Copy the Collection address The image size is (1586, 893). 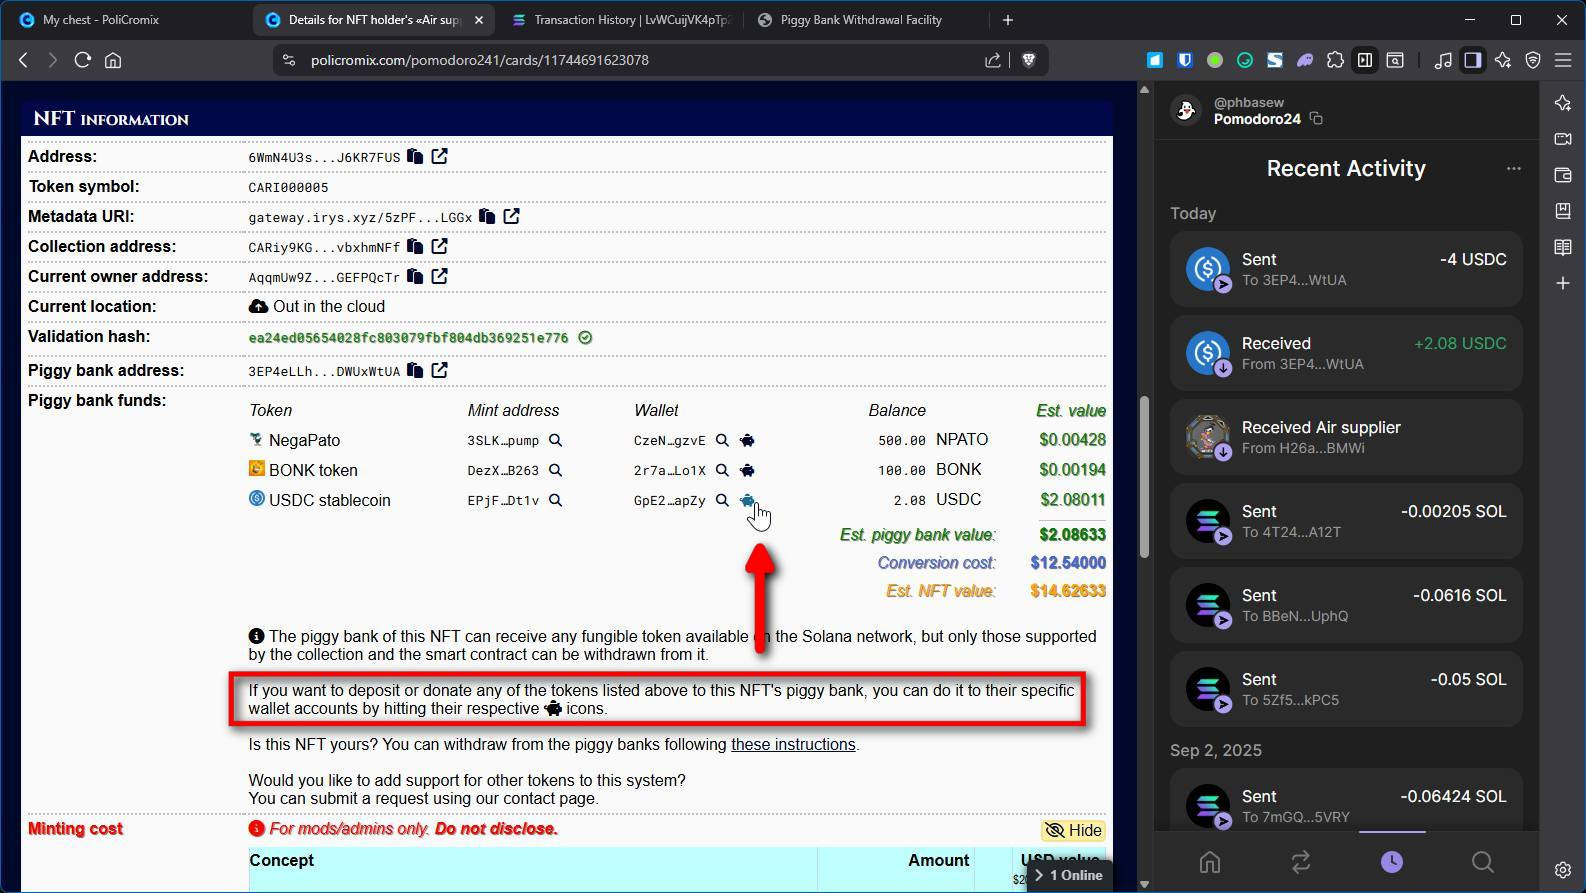point(415,247)
